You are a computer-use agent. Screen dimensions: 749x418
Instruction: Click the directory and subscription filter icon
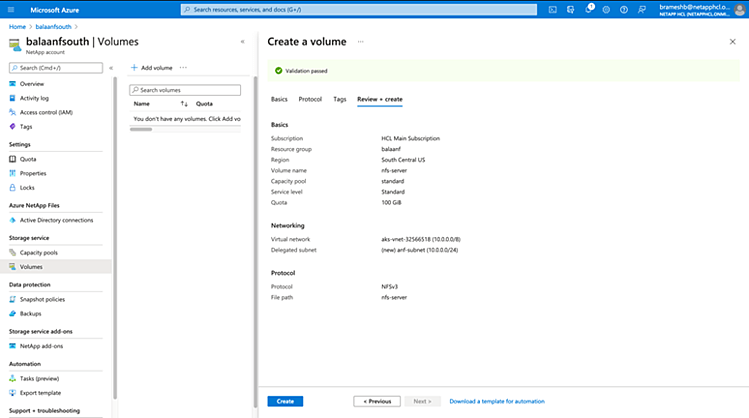[571, 9]
